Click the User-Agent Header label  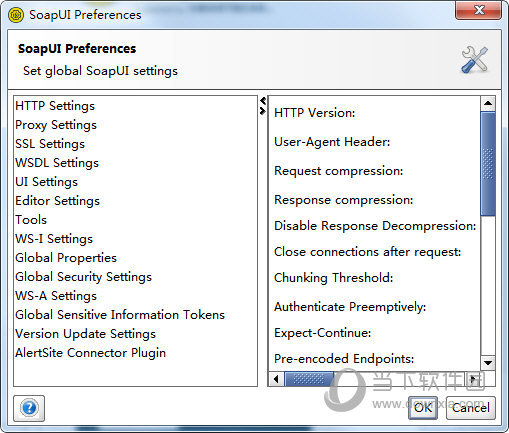coord(332,142)
